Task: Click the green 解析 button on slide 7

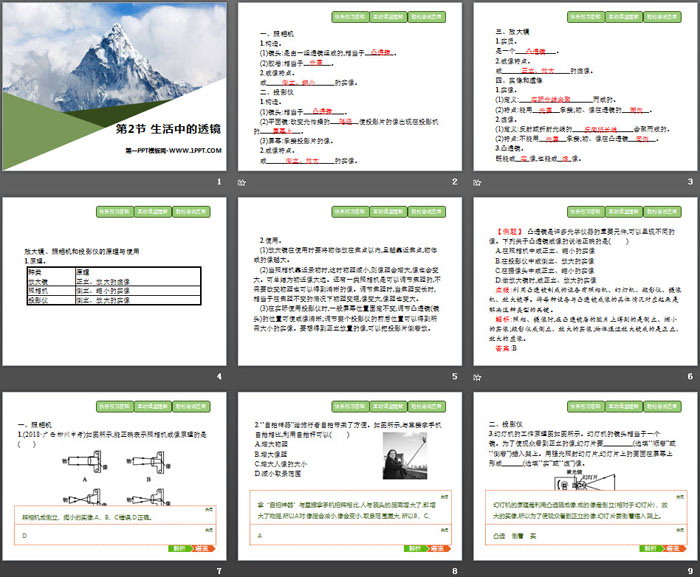Action: (x=177, y=548)
